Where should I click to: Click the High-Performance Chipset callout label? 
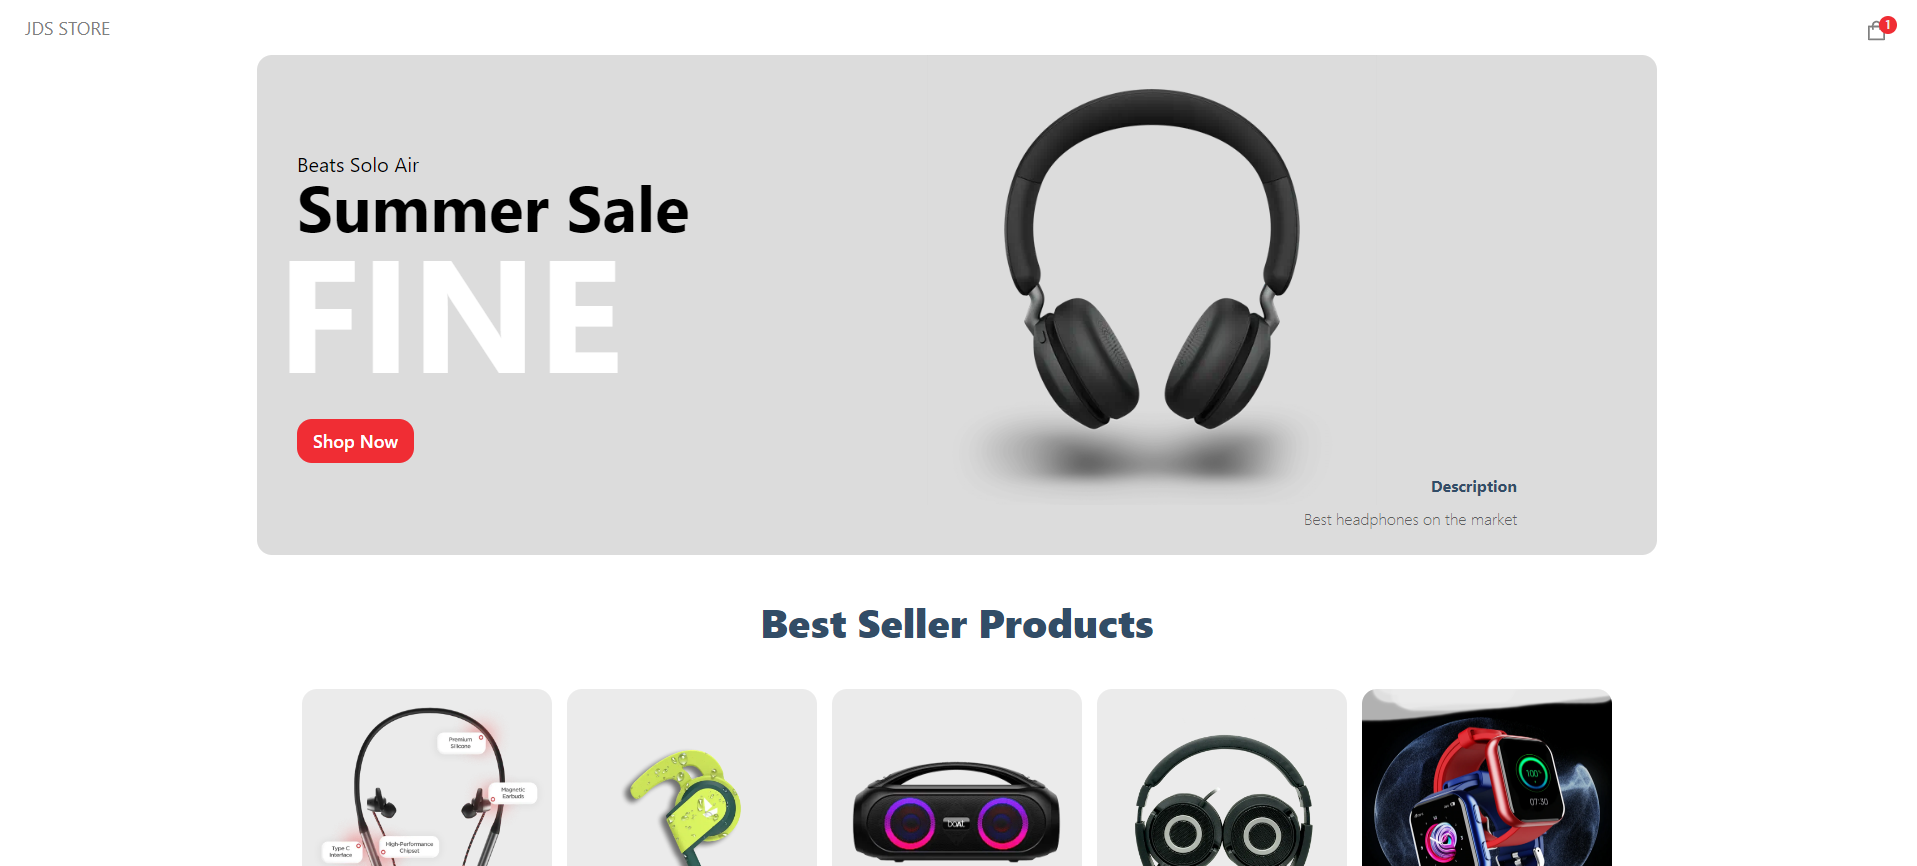pos(409,847)
